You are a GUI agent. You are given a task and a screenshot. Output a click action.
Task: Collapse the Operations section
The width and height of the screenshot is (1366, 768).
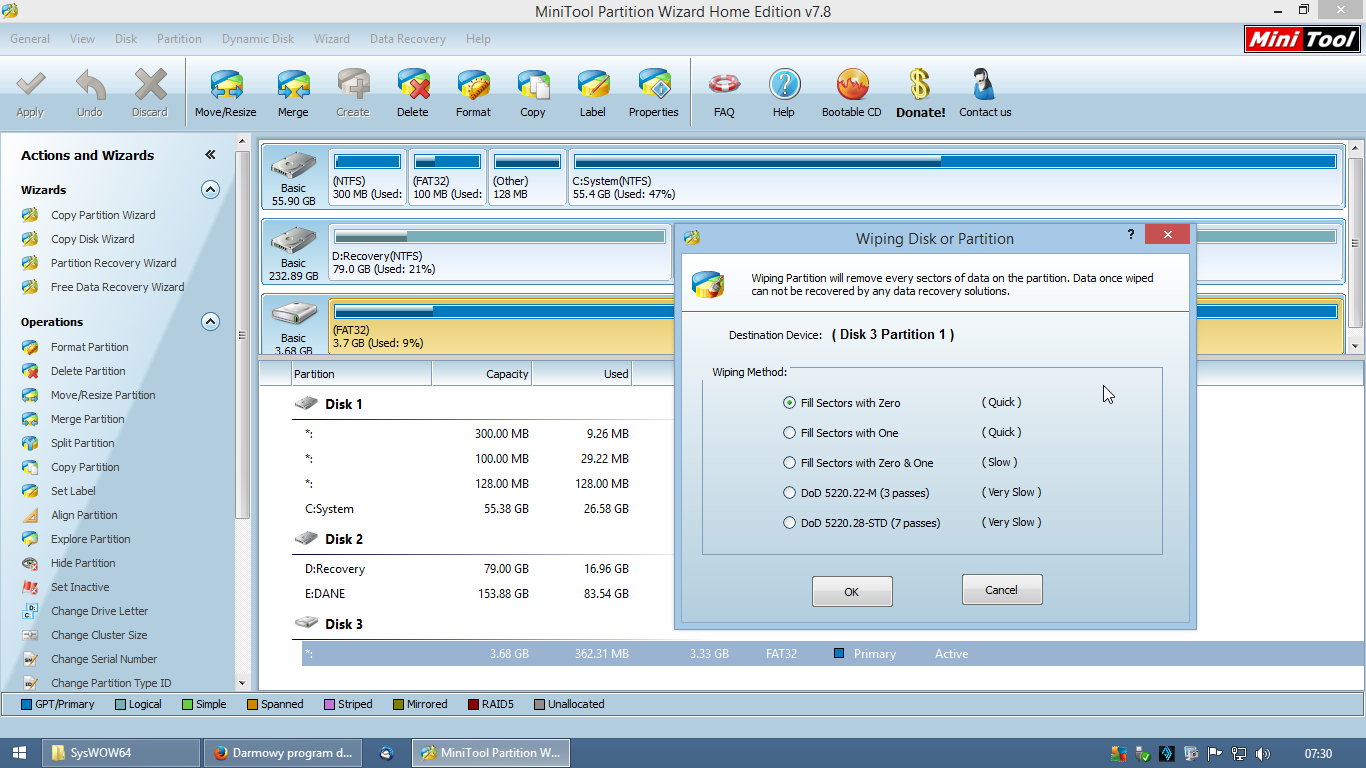(210, 321)
